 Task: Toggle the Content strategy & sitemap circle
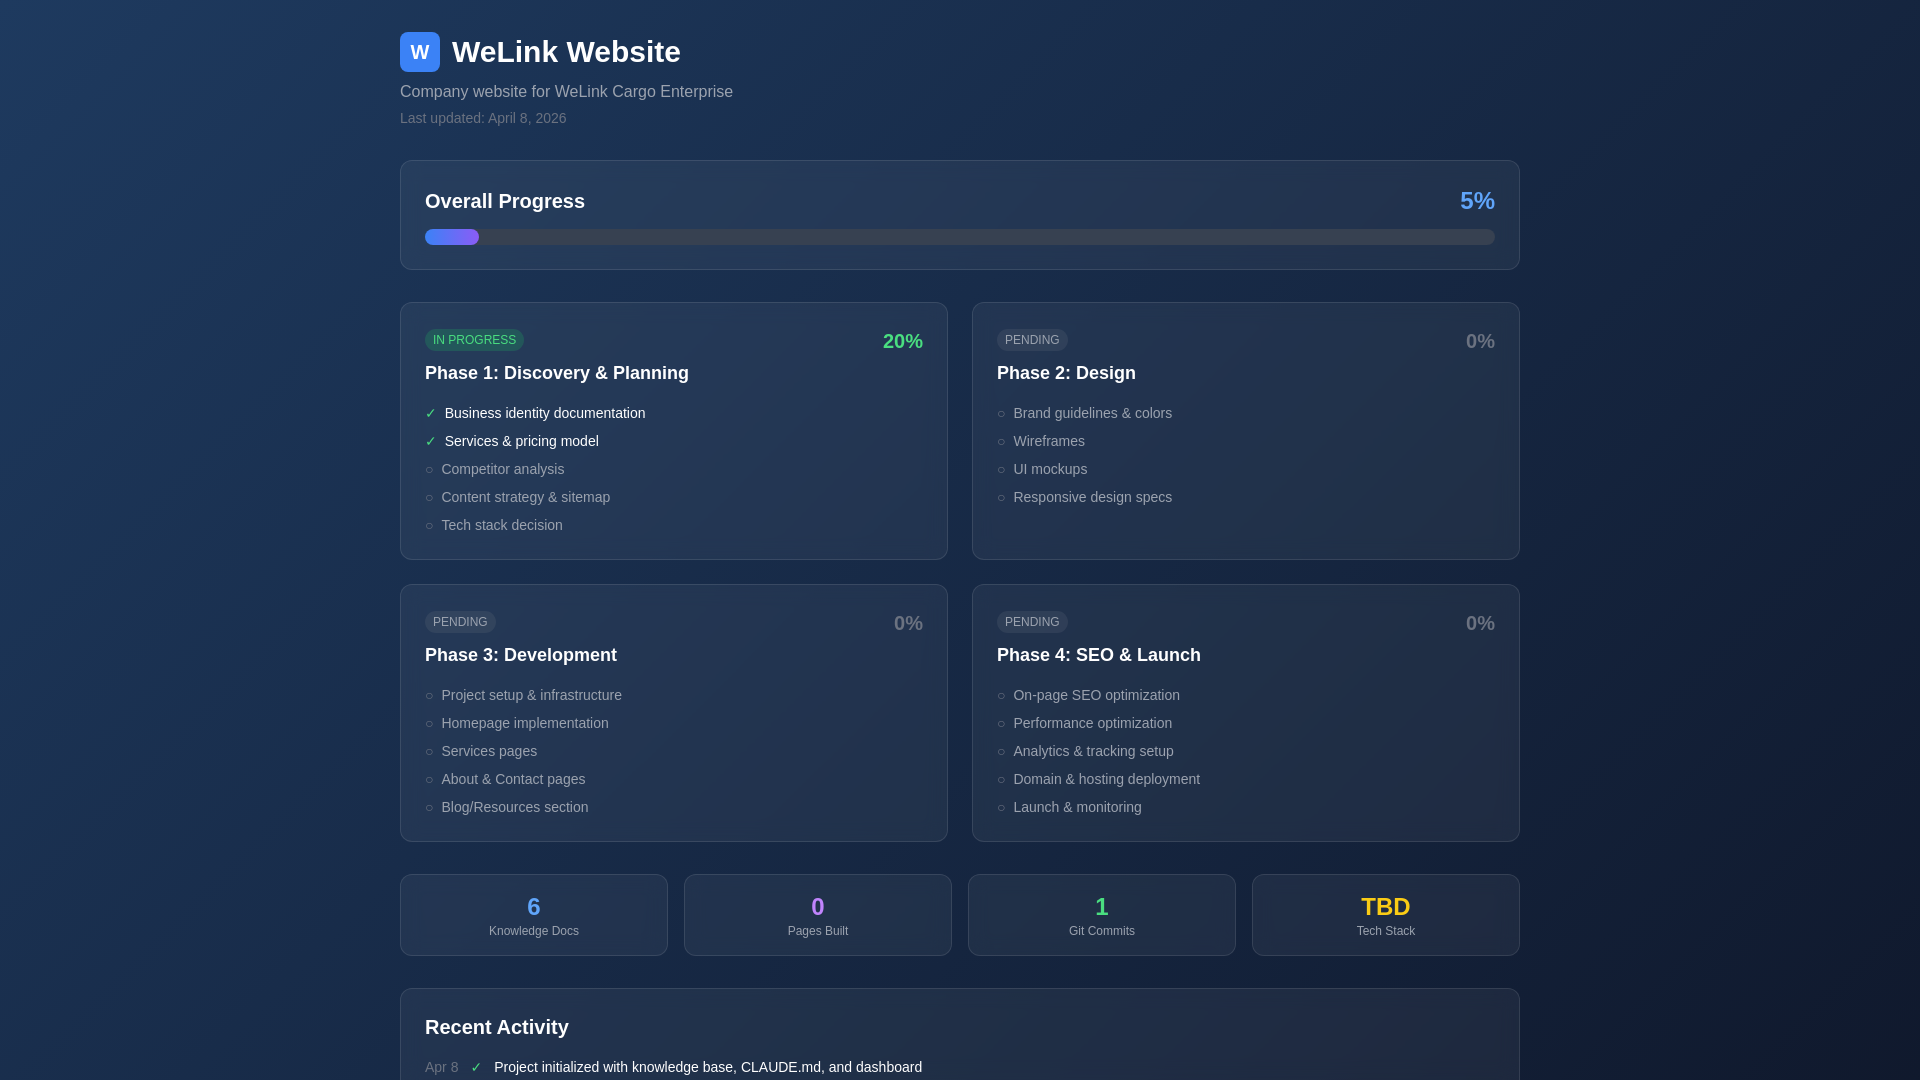click(x=429, y=498)
